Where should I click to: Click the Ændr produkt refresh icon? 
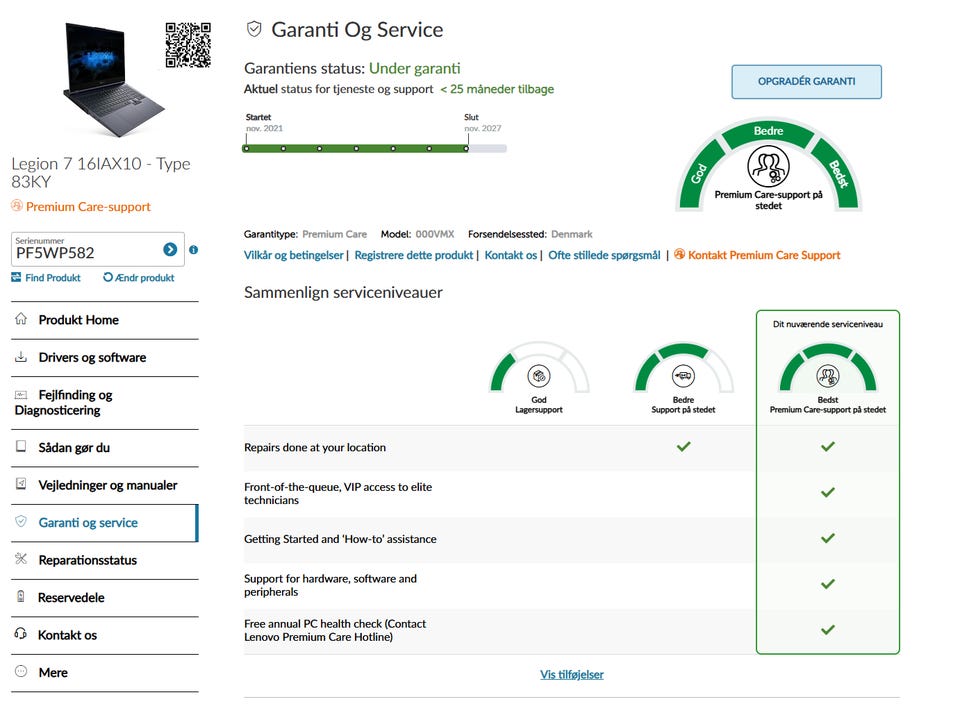coord(108,277)
